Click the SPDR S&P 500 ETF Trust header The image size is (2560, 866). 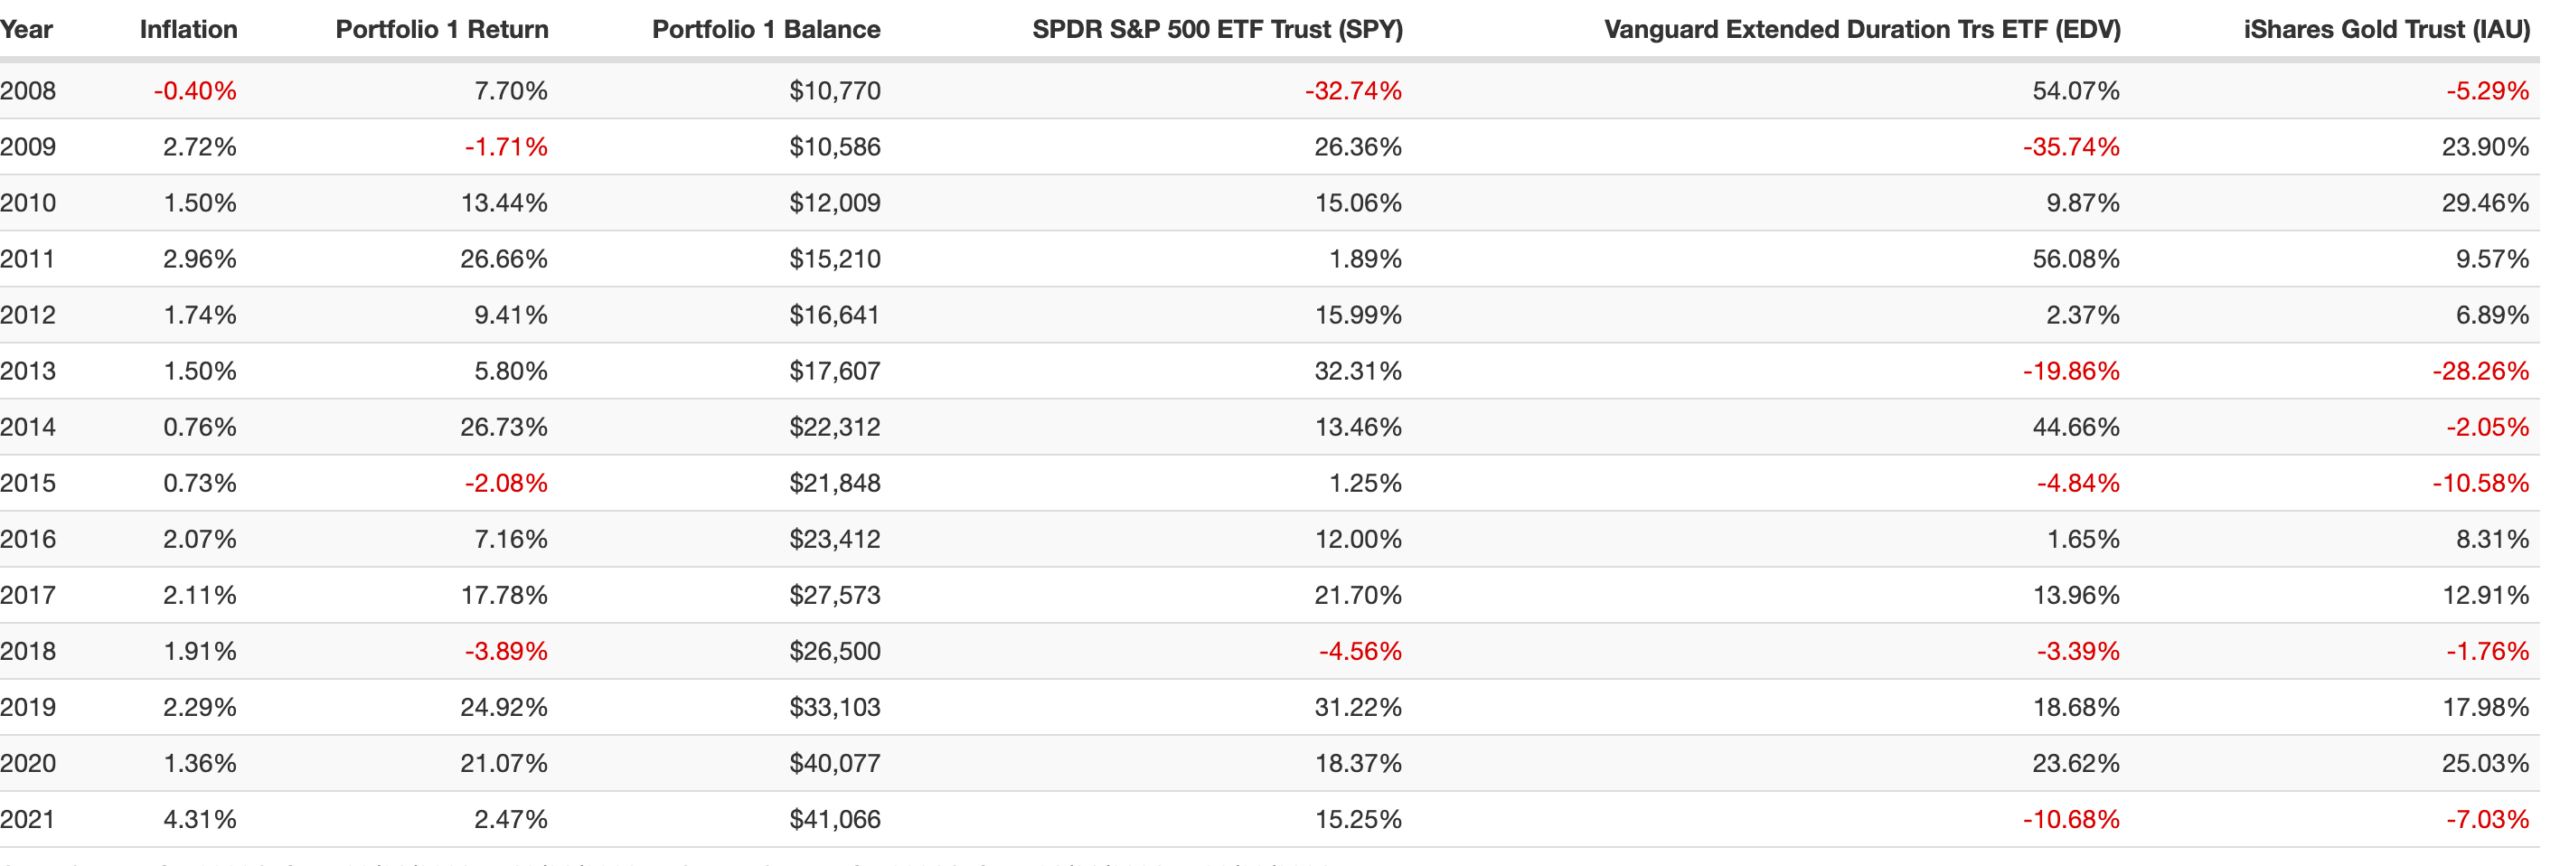1217,29
